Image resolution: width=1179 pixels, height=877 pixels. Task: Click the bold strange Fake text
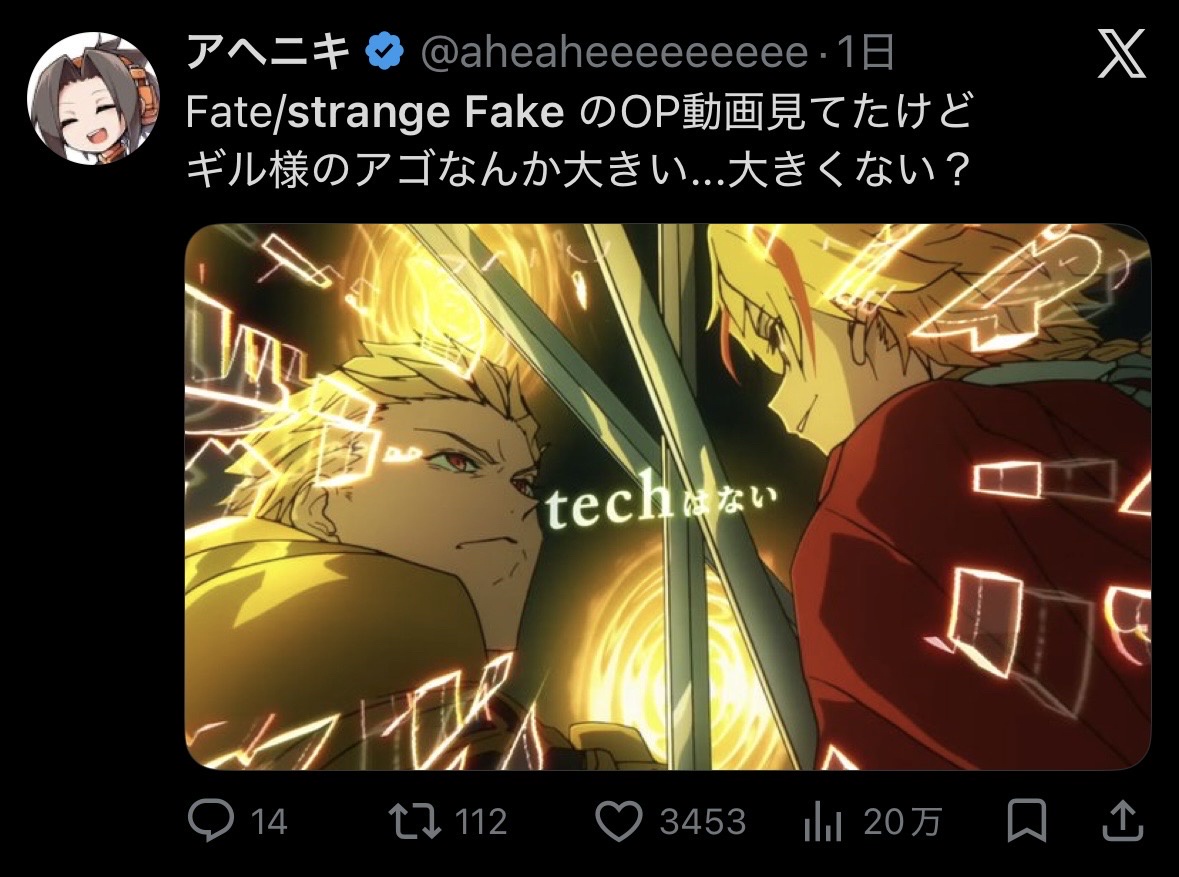tap(426, 112)
